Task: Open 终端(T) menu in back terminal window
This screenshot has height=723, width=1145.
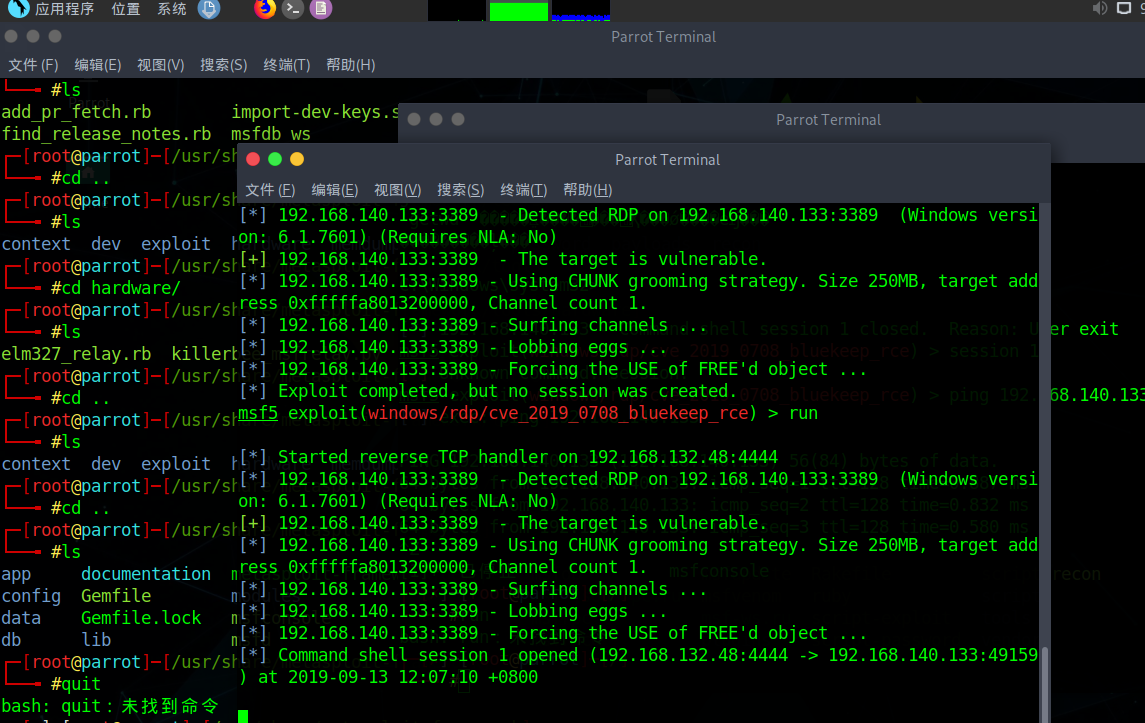Action: 286,65
